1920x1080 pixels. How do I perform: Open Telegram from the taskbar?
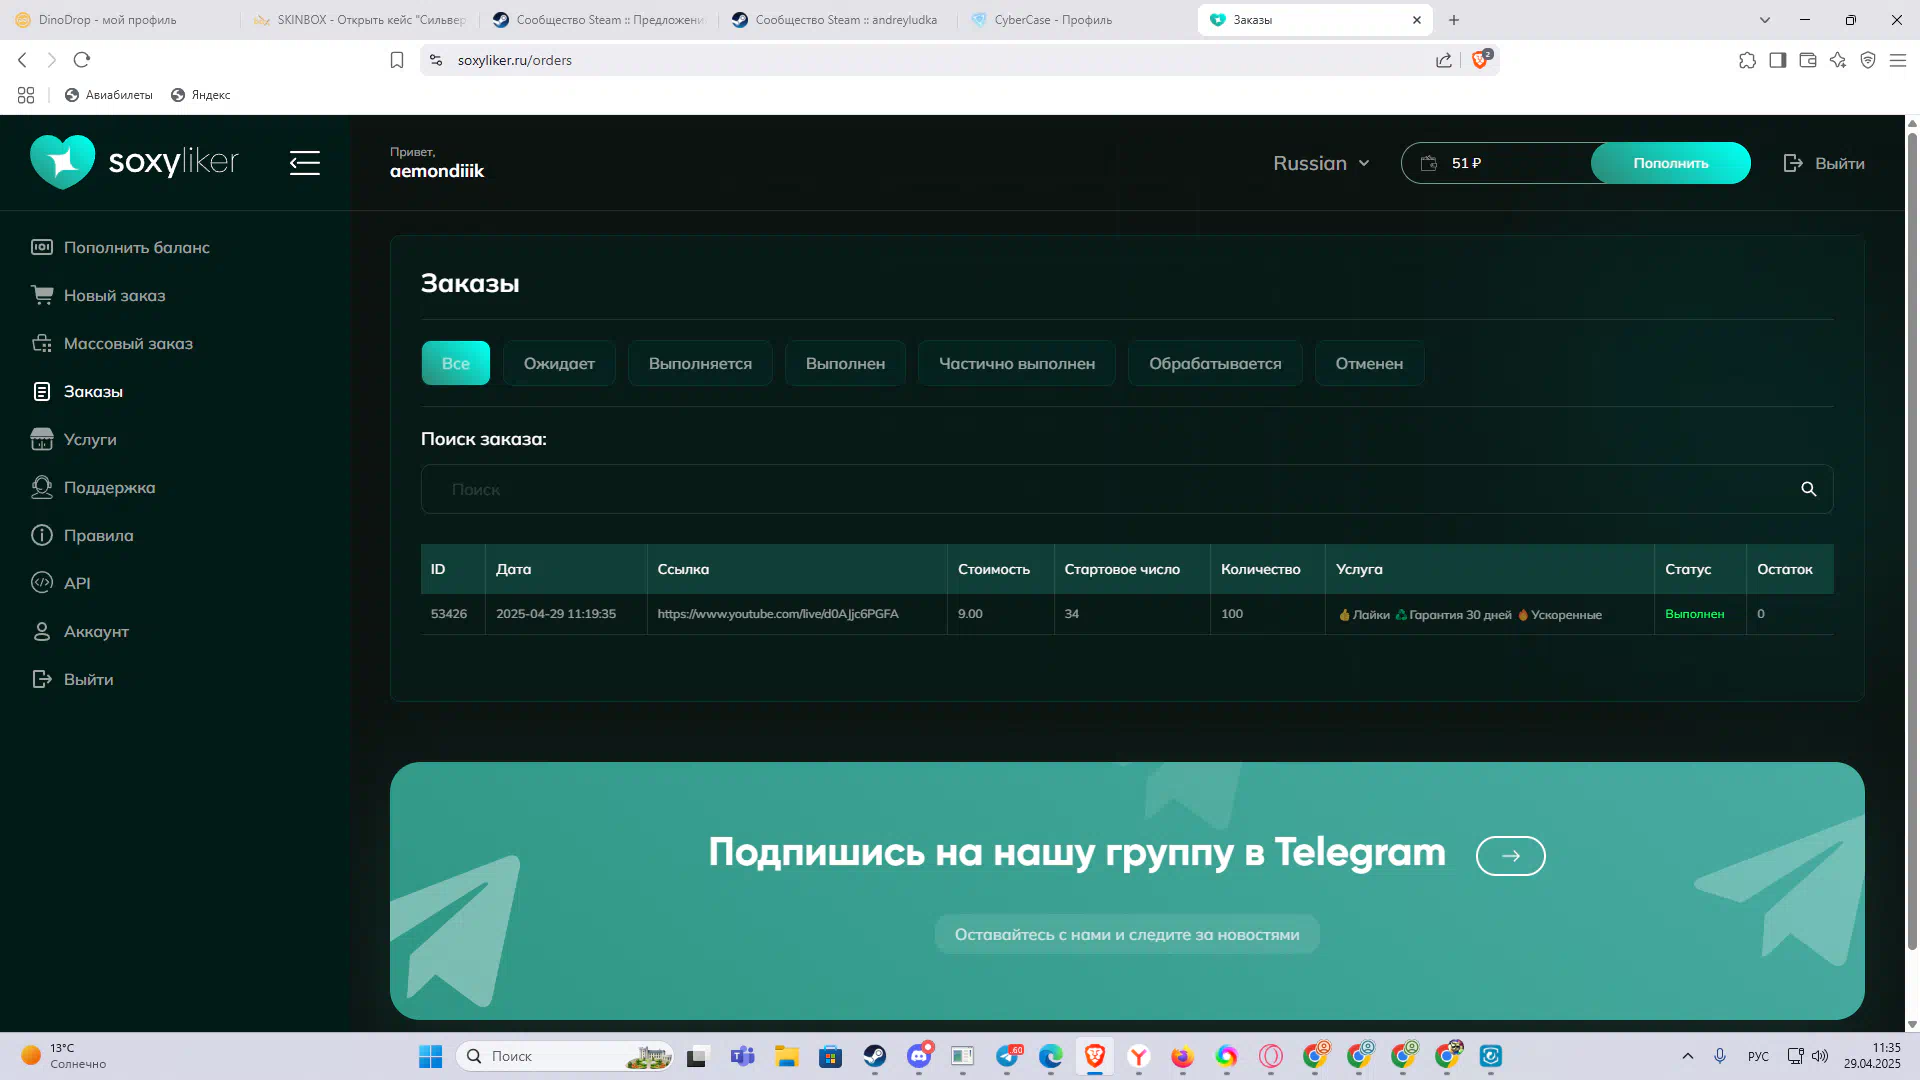(x=1008, y=1056)
